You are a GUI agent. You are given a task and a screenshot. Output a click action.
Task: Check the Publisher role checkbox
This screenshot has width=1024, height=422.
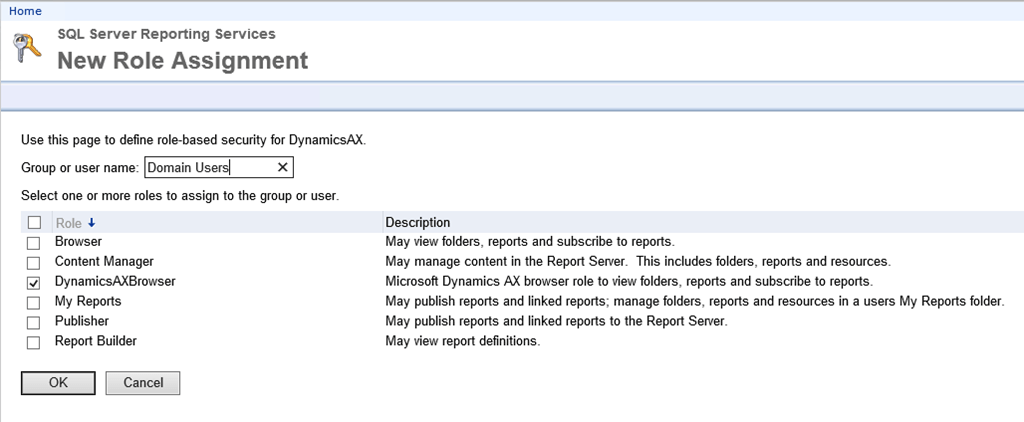(x=33, y=323)
